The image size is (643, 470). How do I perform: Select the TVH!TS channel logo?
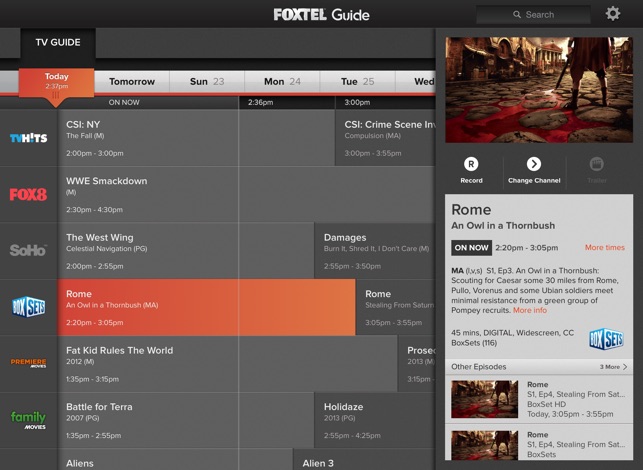coord(28,138)
